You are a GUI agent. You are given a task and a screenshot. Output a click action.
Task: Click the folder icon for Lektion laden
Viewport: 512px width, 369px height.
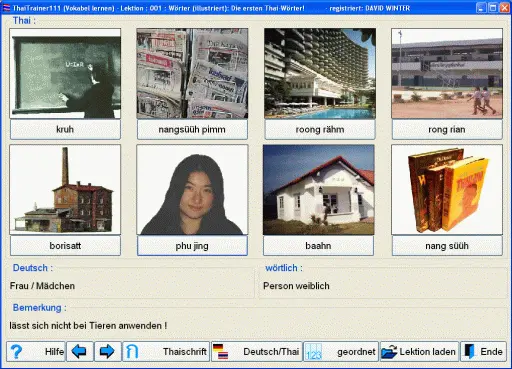[x=389, y=352]
